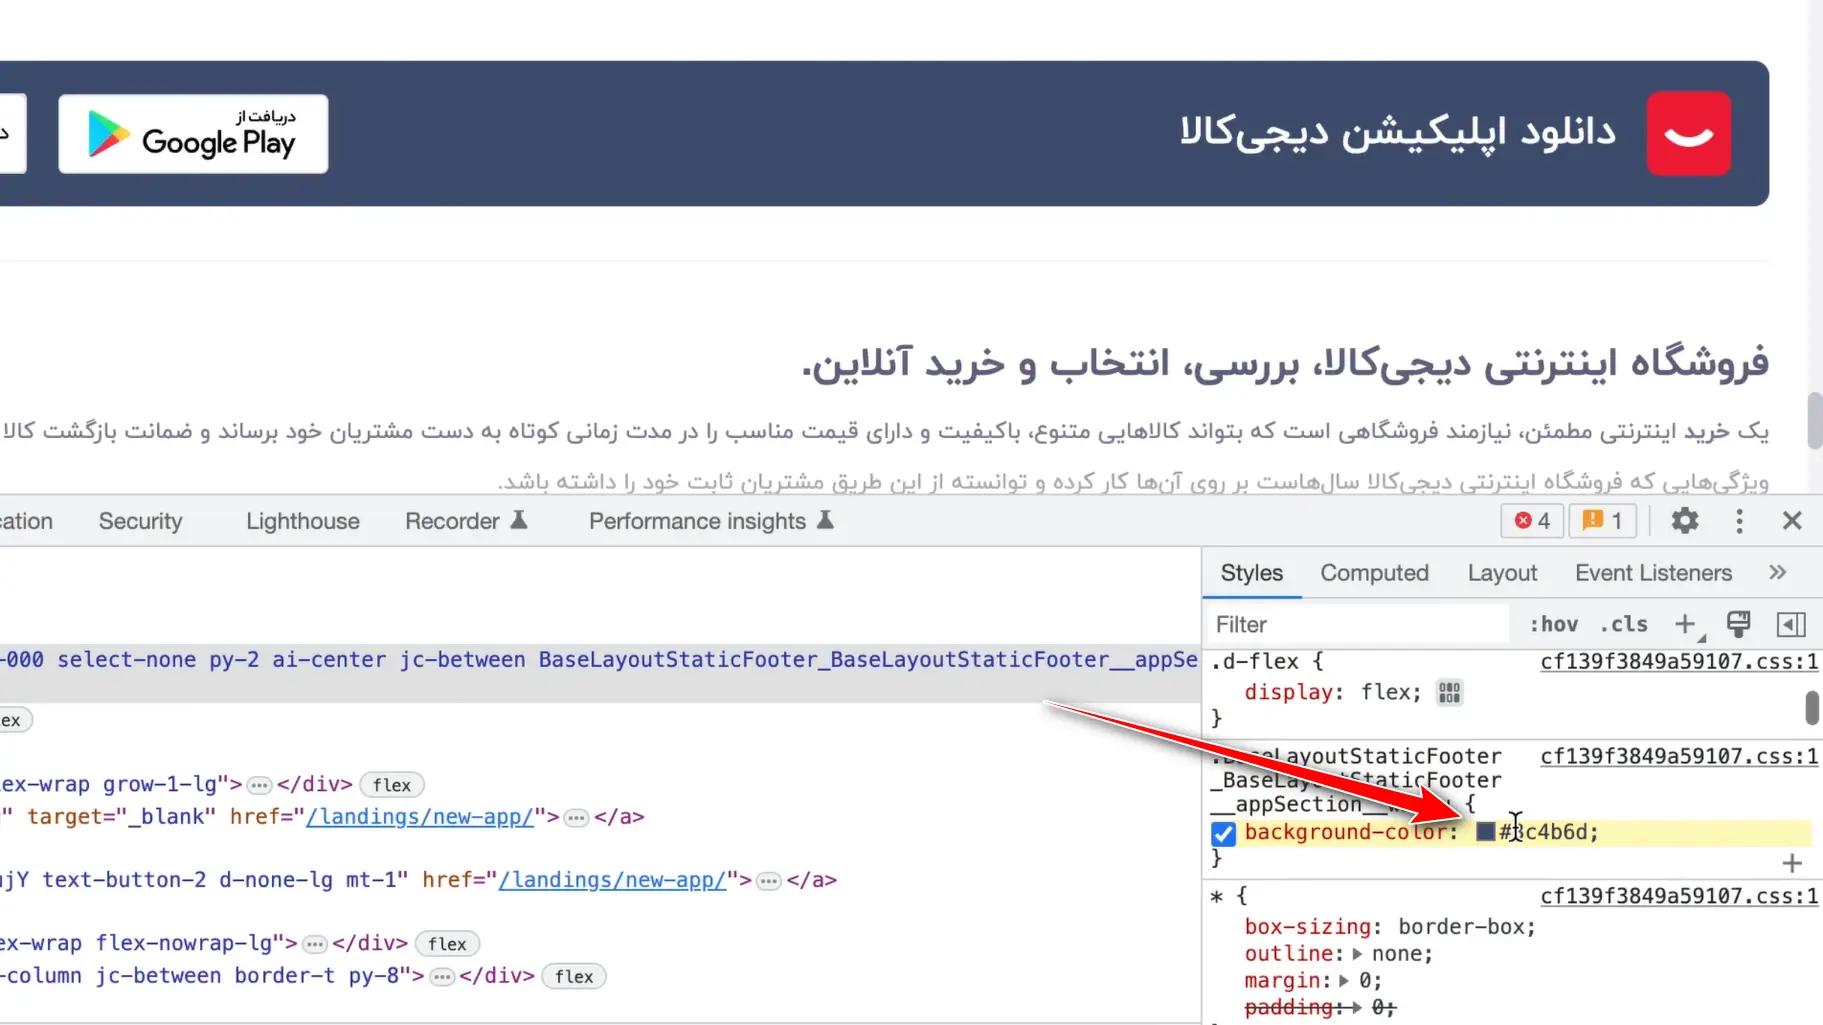
Task: Uncheck the background-color property checkbox
Action: (1222, 832)
